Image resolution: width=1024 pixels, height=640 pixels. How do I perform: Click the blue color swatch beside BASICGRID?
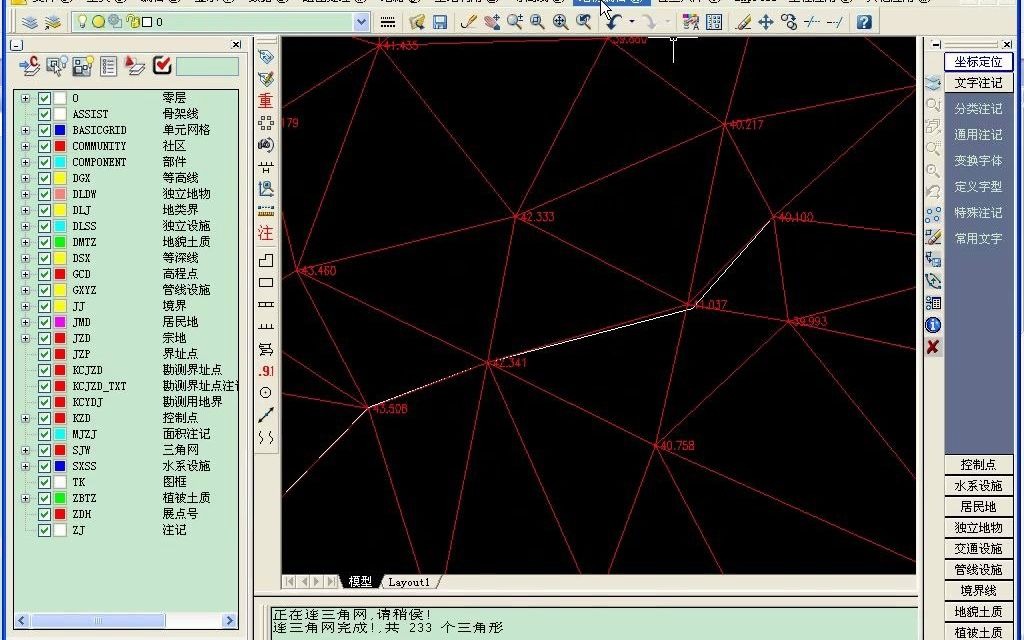pos(60,129)
